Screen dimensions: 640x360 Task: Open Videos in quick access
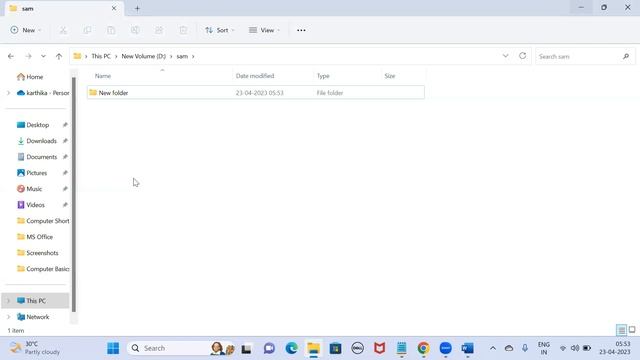tap(31, 205)
